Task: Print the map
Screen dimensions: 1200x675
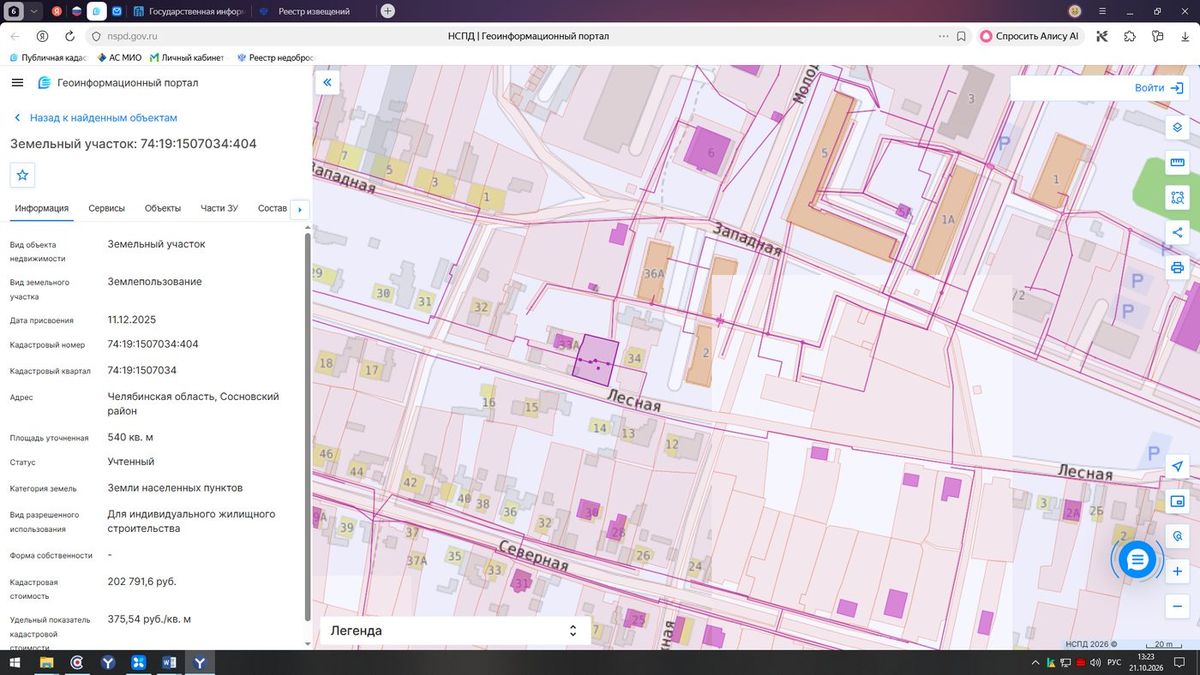Action: pyautogui.click(x=1177, y=267)
